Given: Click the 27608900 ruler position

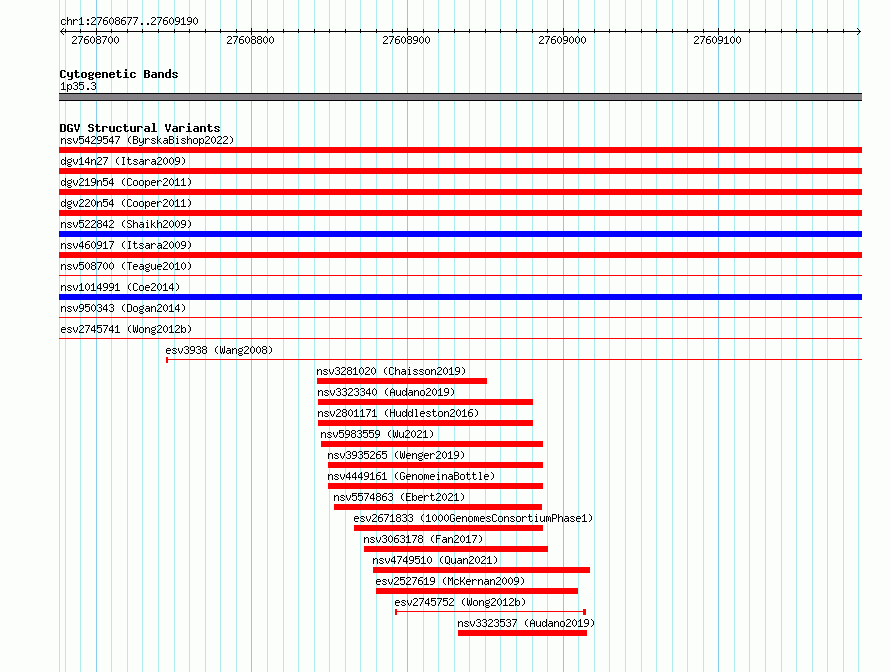Looking at the screenshot, I should coord(406,40).
